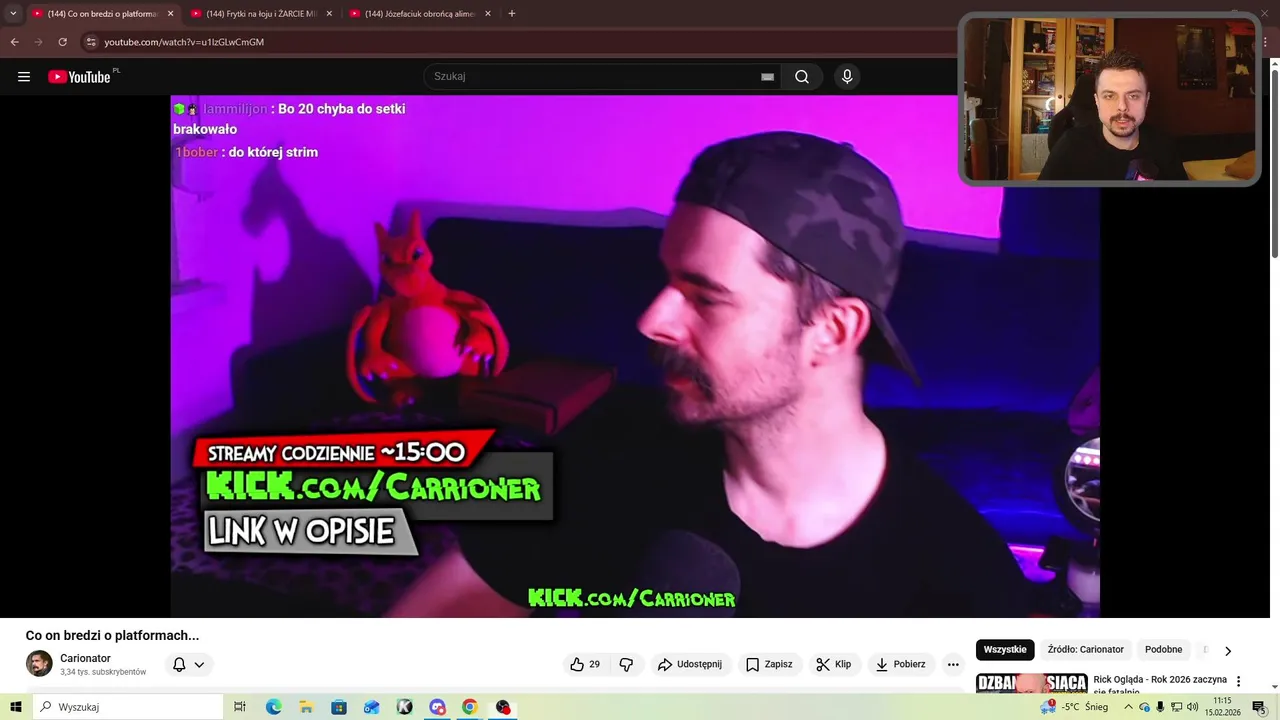Like the video with the thumbs-up button
The image size is (1280, 720).
[x=585, y=664]
